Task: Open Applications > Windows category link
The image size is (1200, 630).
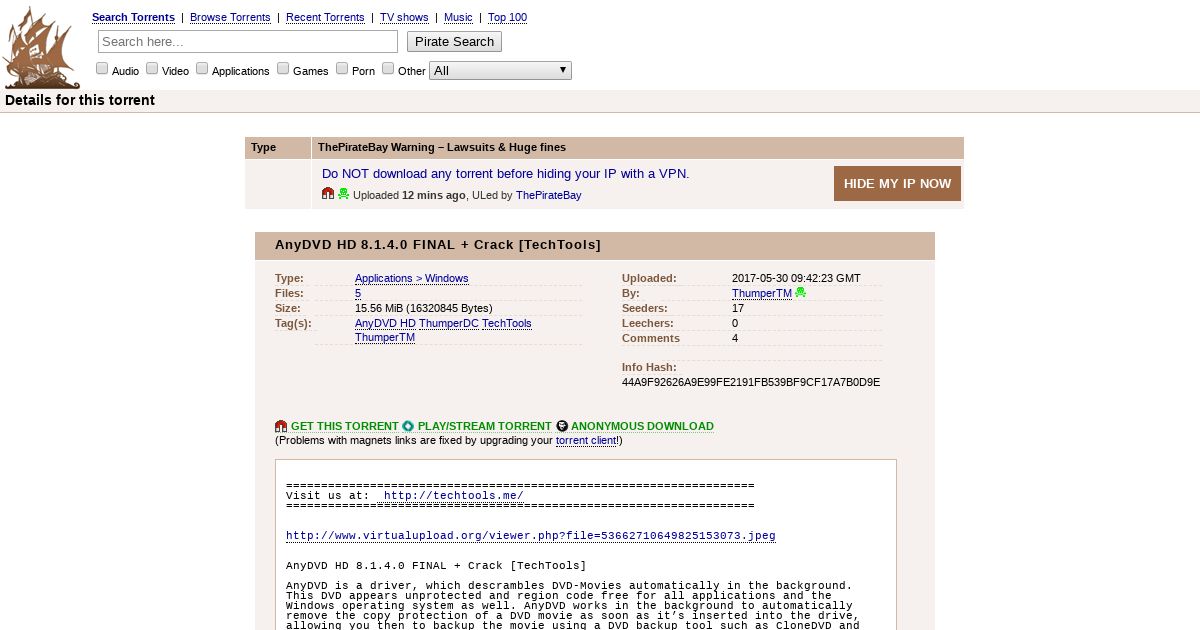Action: (x=411, y=278)
